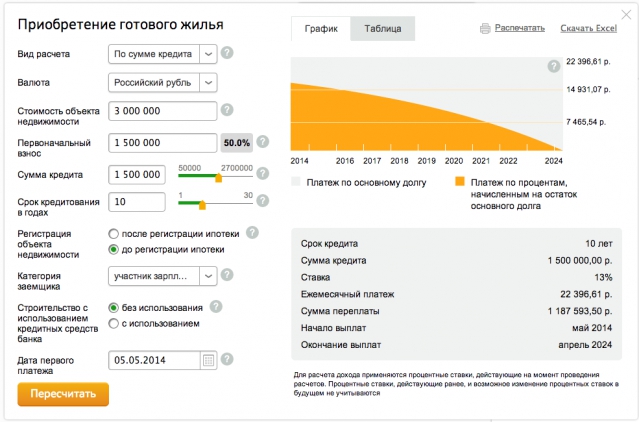This screenshot has height=422, width=639.
Task: Open help icon next to Вид расчета
Action: (227, 53)
